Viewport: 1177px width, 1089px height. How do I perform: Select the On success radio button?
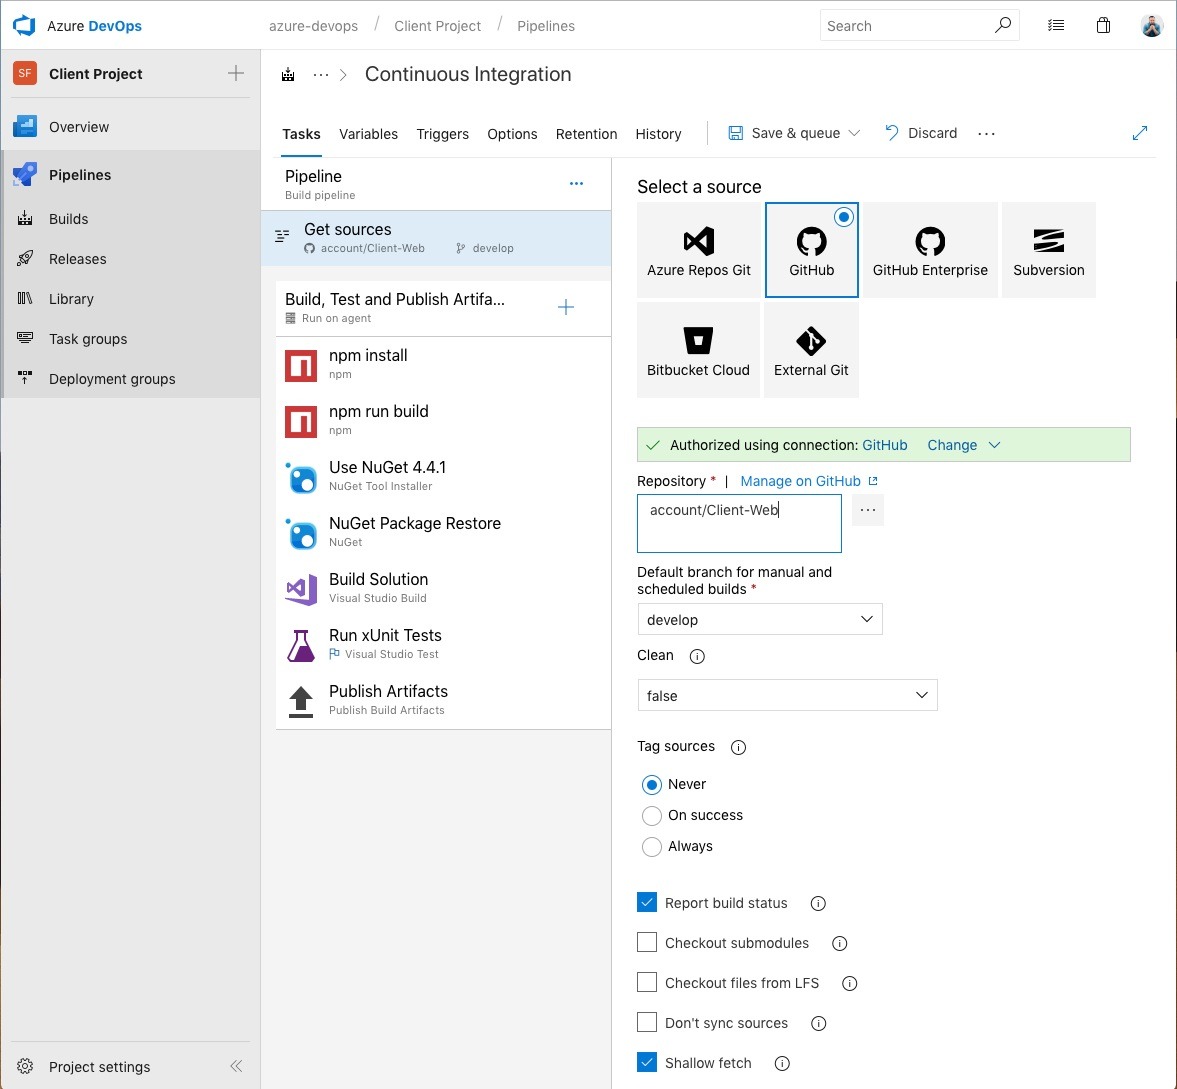[x=652, y=816]
